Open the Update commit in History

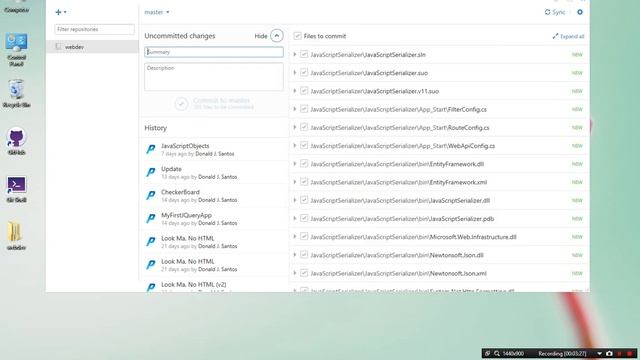(214, 173)
